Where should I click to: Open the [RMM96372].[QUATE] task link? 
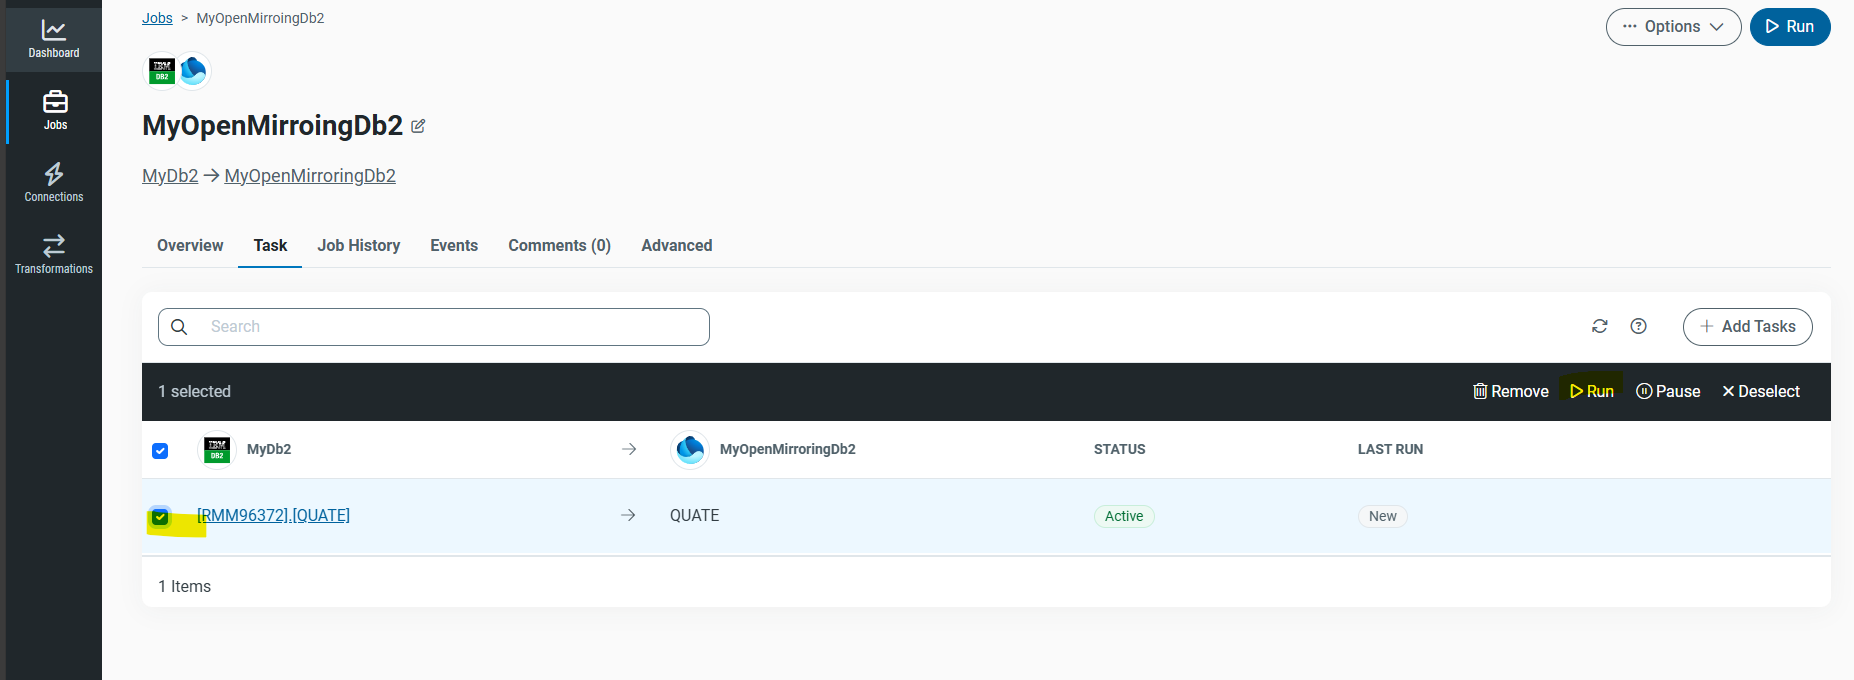pos(273,515)
